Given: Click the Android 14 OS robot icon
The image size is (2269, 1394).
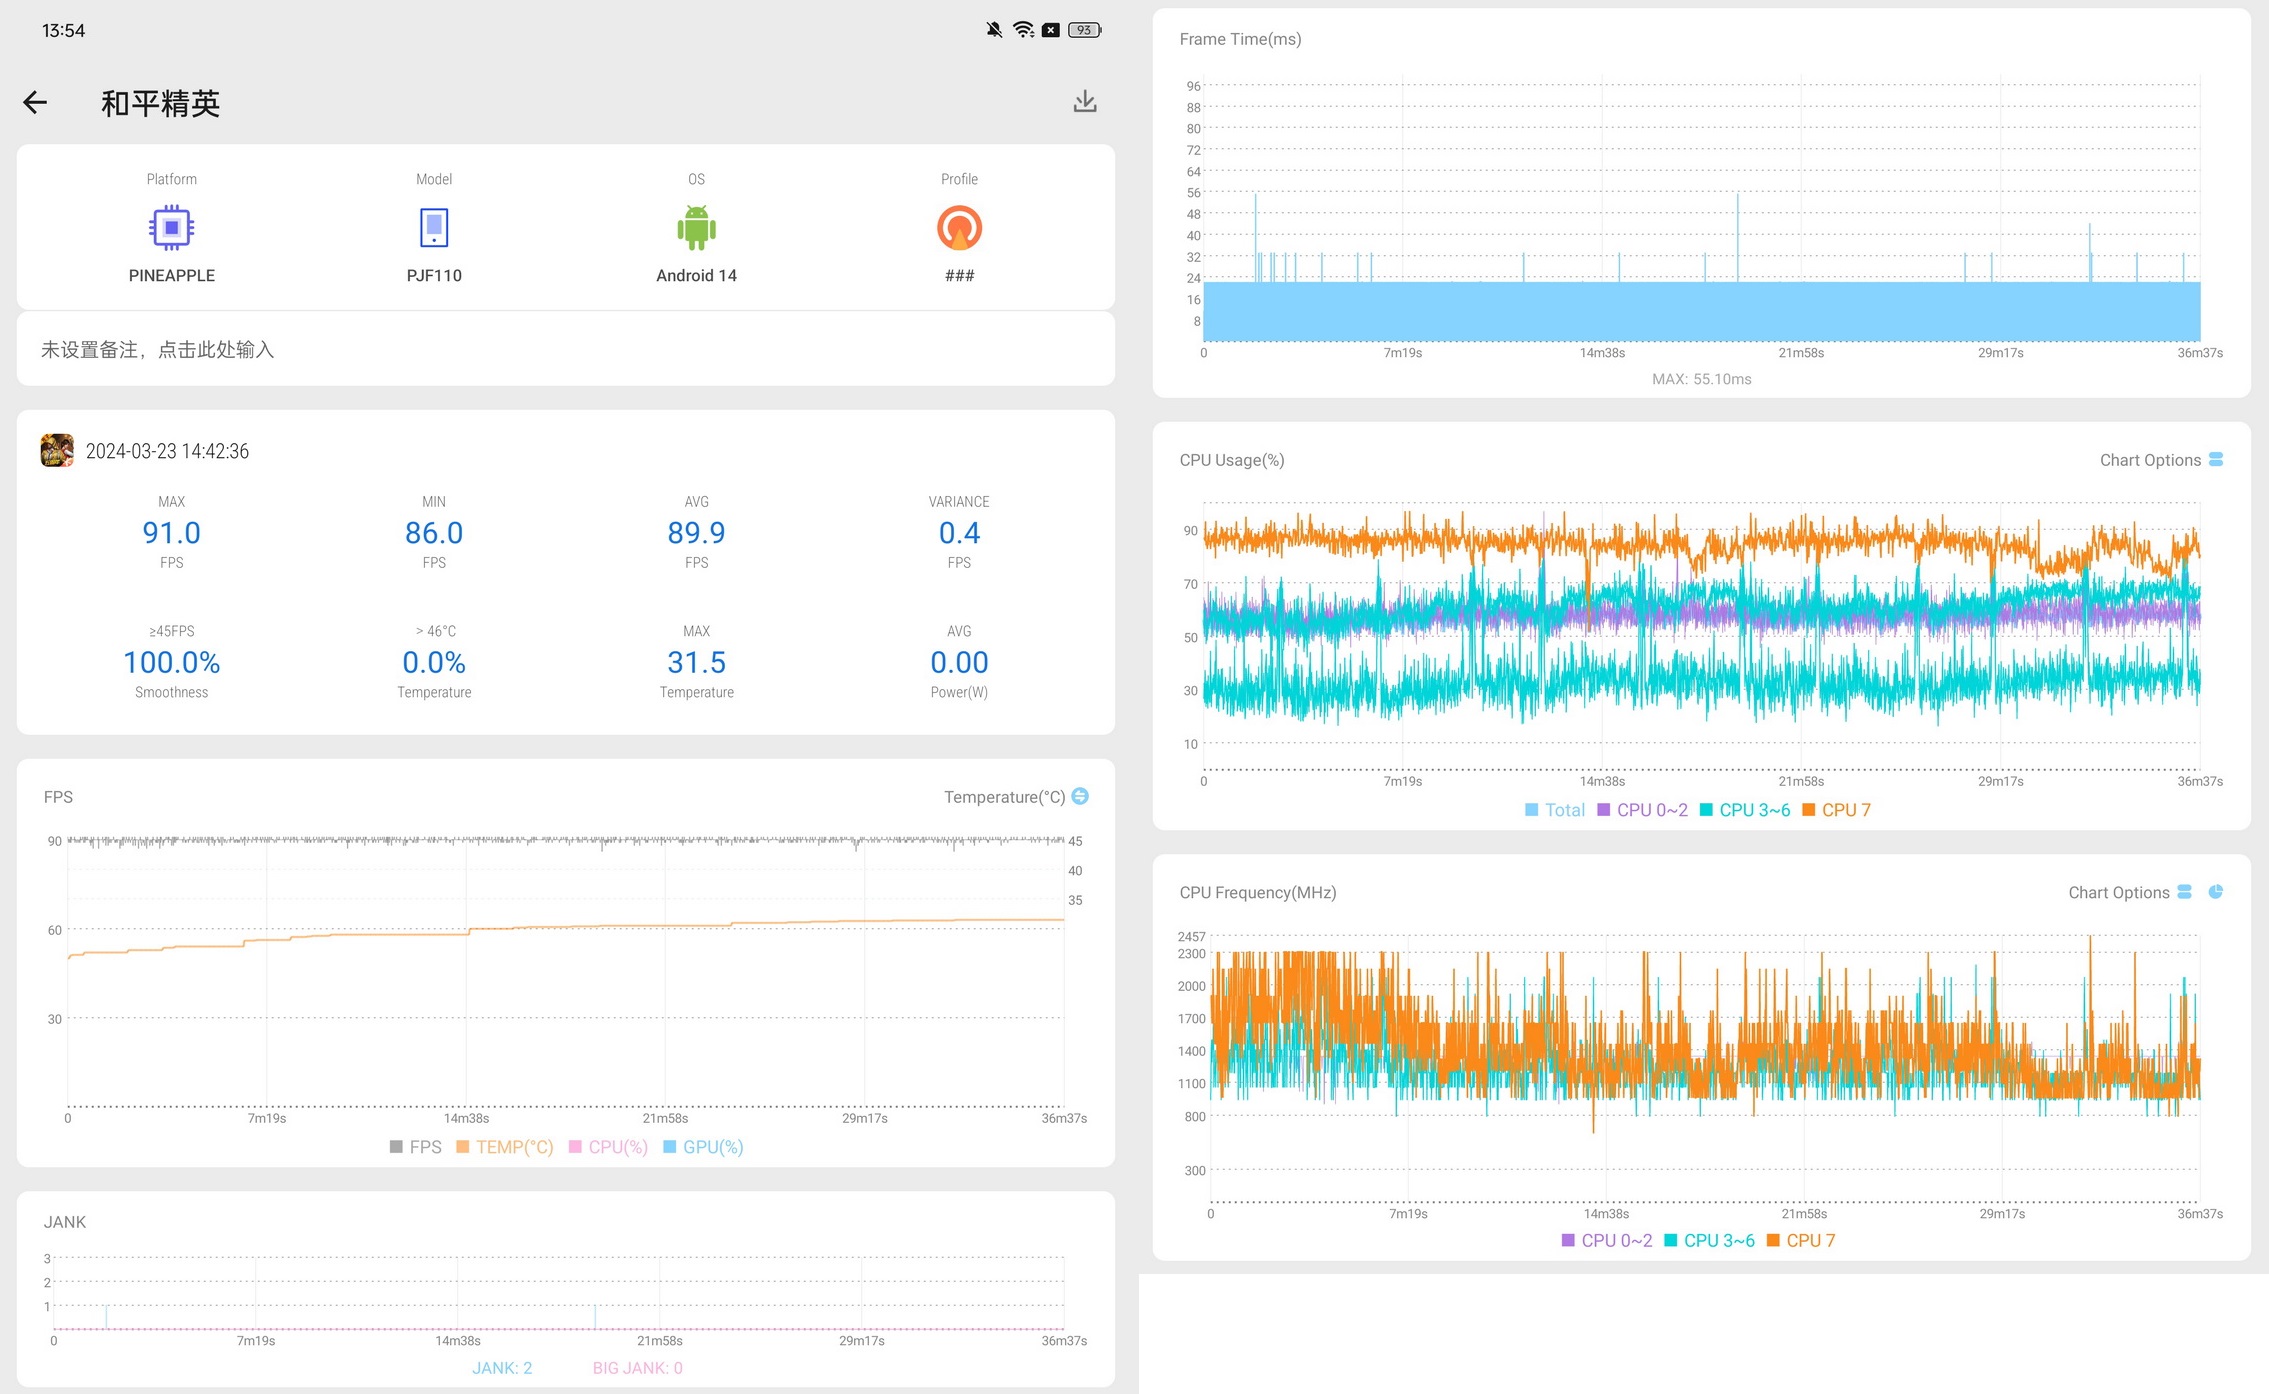Looking at the screenshot, I should click(x=696, y=227).
